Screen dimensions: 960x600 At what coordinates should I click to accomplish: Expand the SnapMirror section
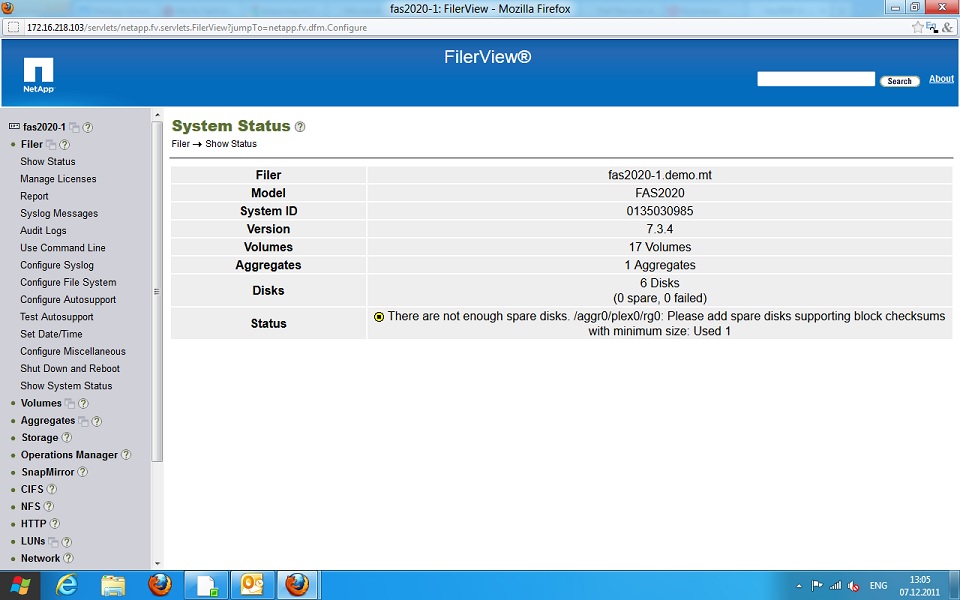click(x=13, y=472)
